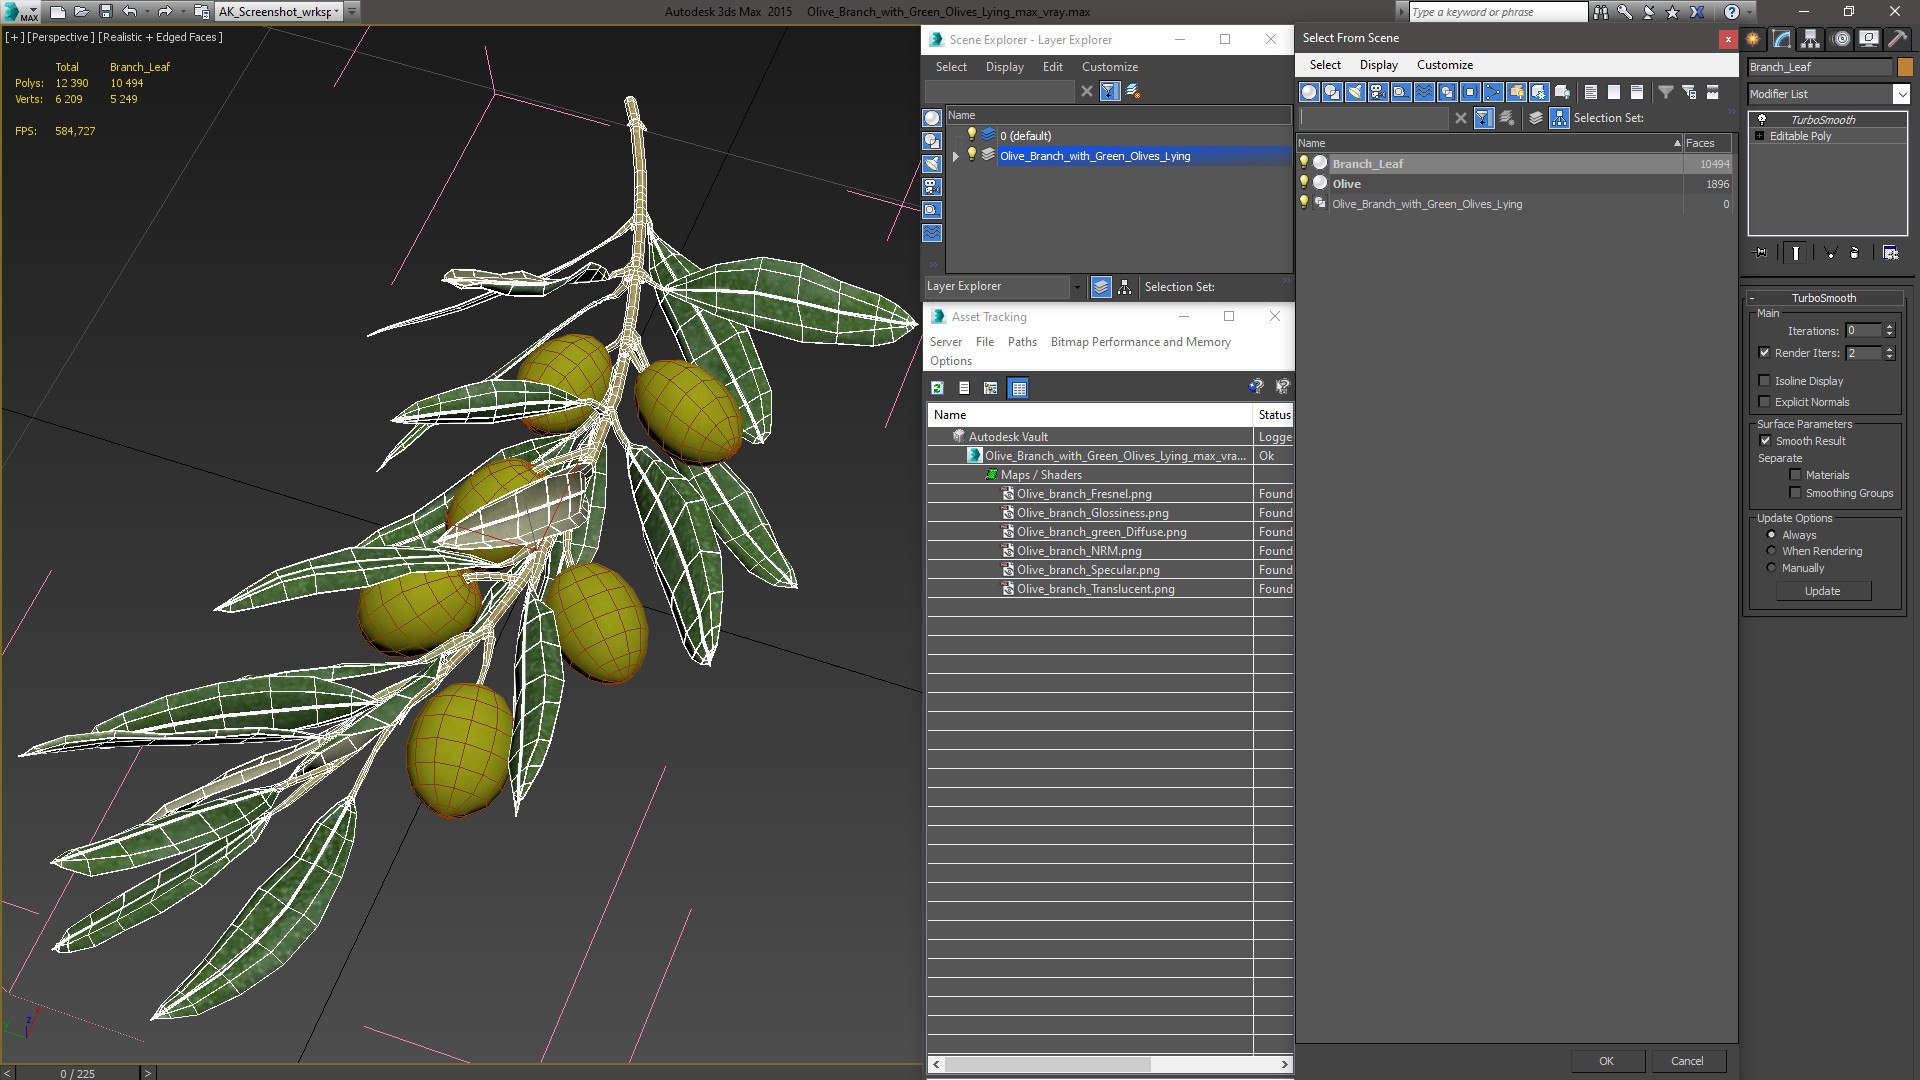Toggle visibility bulb of Olive object

pos(1303,183)
